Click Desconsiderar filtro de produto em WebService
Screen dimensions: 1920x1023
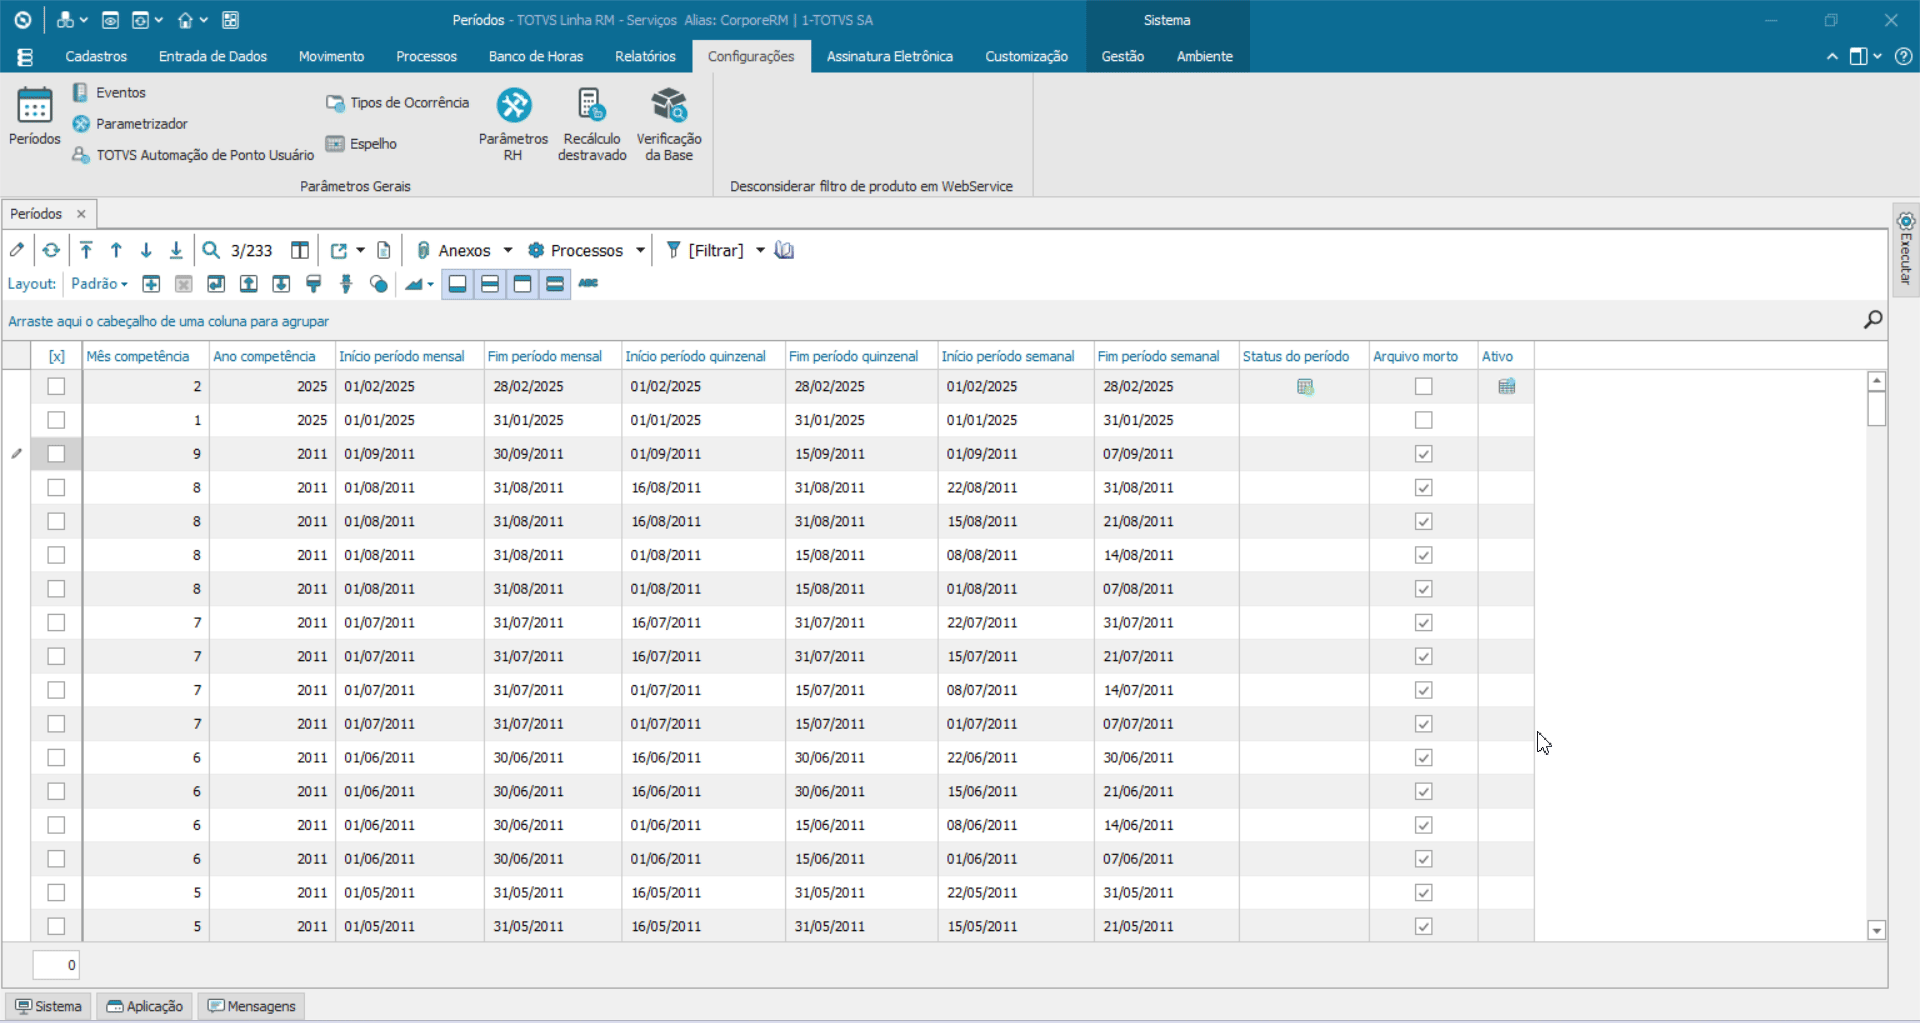click(x=871, y=186)
